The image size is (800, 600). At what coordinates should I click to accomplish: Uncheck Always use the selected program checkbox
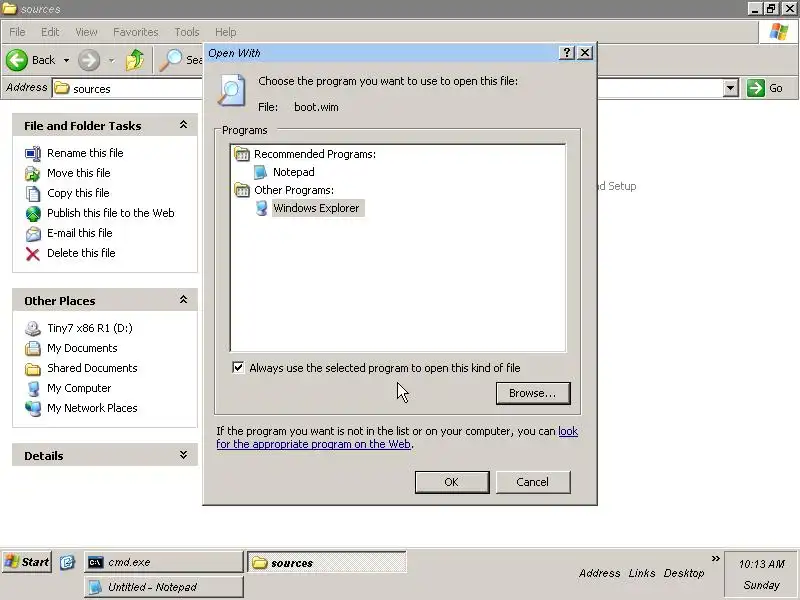point(238,368)
